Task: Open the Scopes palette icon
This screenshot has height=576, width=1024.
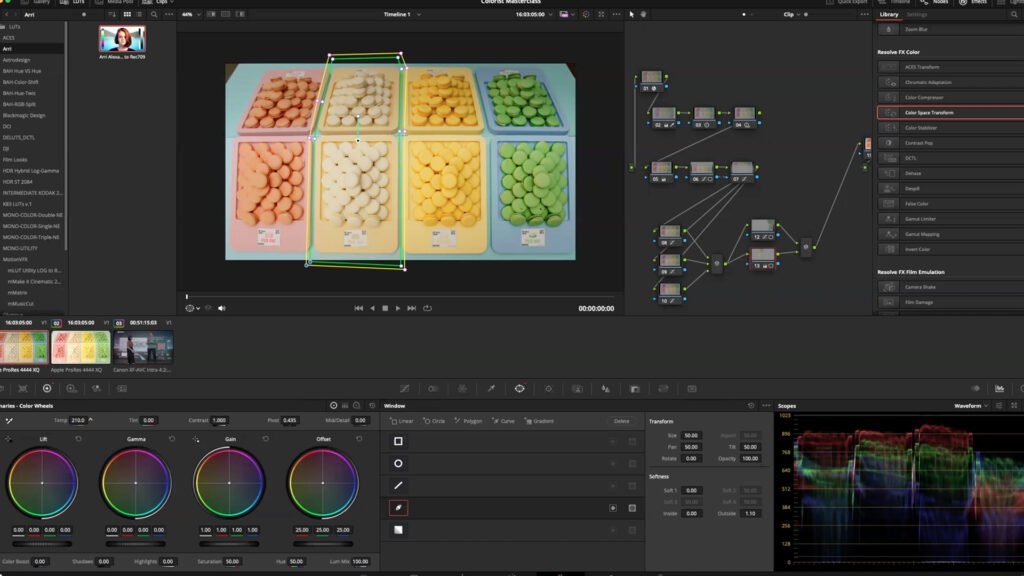Action: pyautogui.click(x=999, y=389)
